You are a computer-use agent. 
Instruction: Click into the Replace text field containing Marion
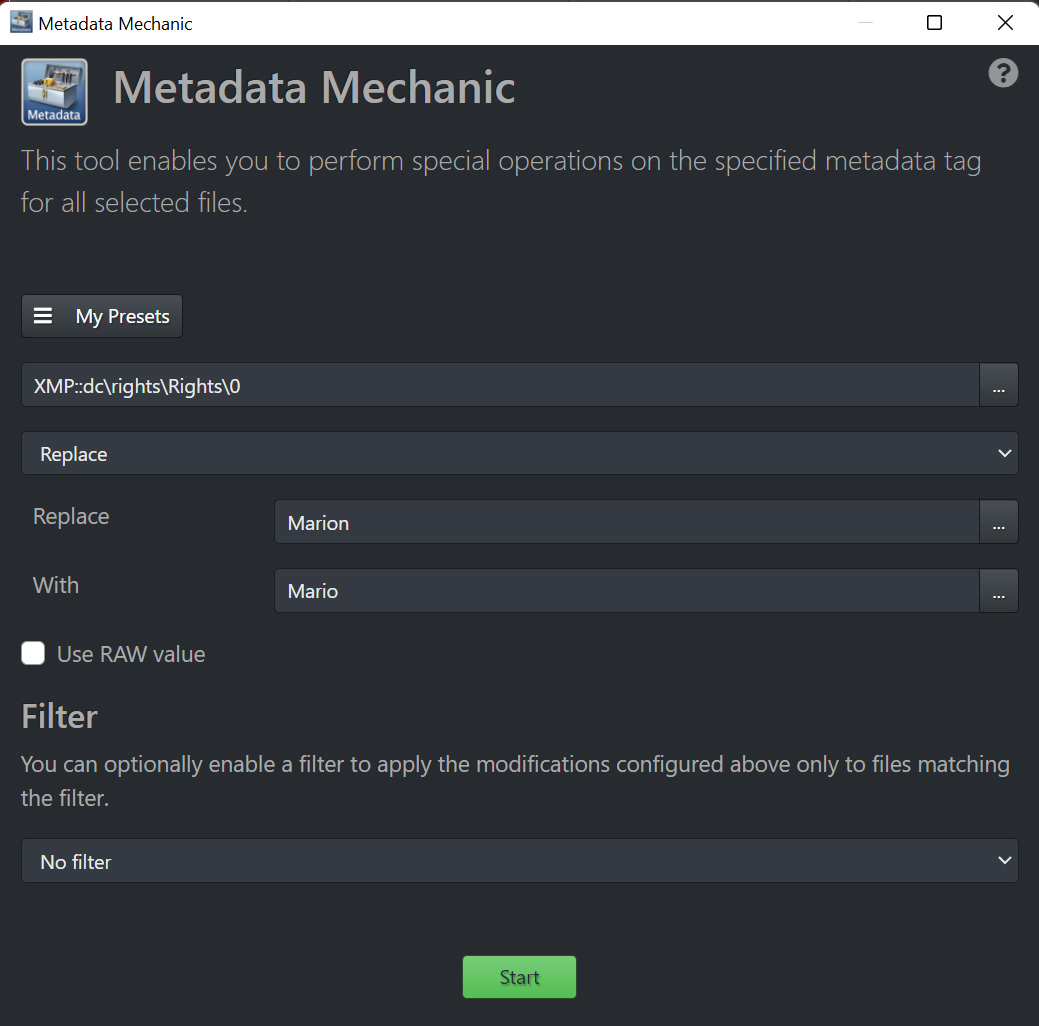click(x=626, y=522)
